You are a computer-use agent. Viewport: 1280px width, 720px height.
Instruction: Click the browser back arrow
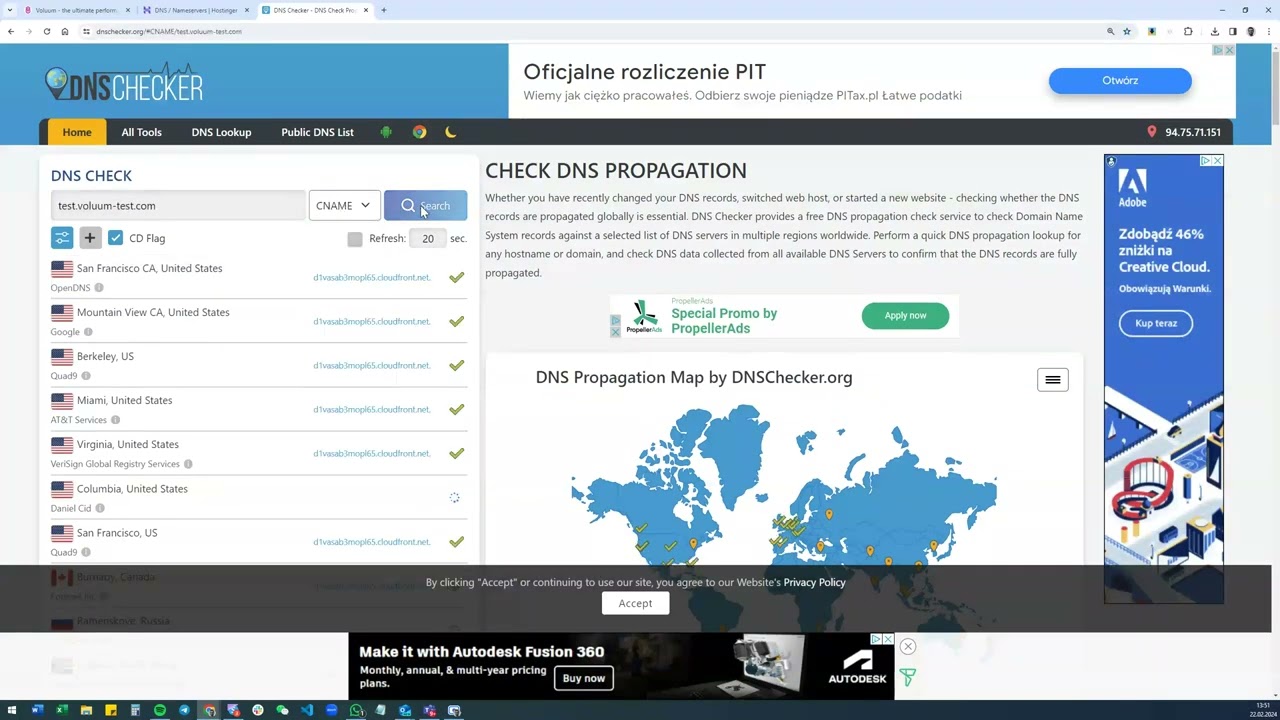[x=11, y=31]
